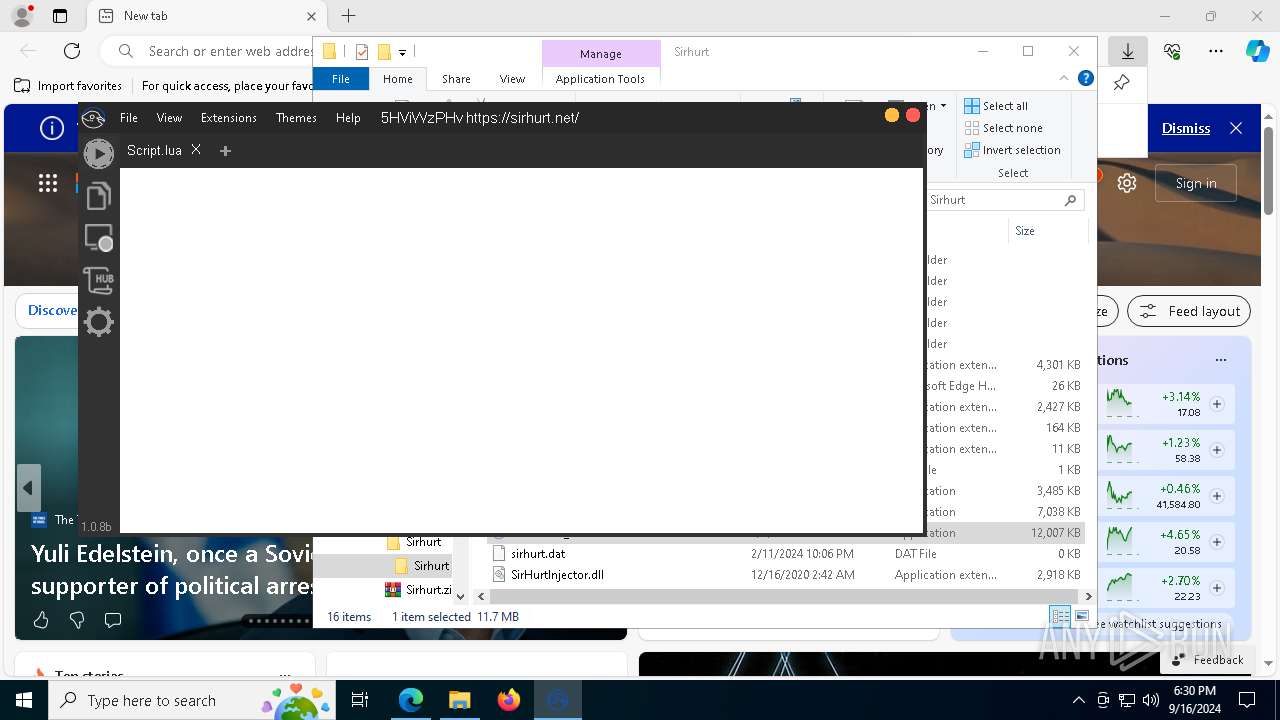
Task: Switch Explorer to large icons view
Action: (x=1081, y=616)
